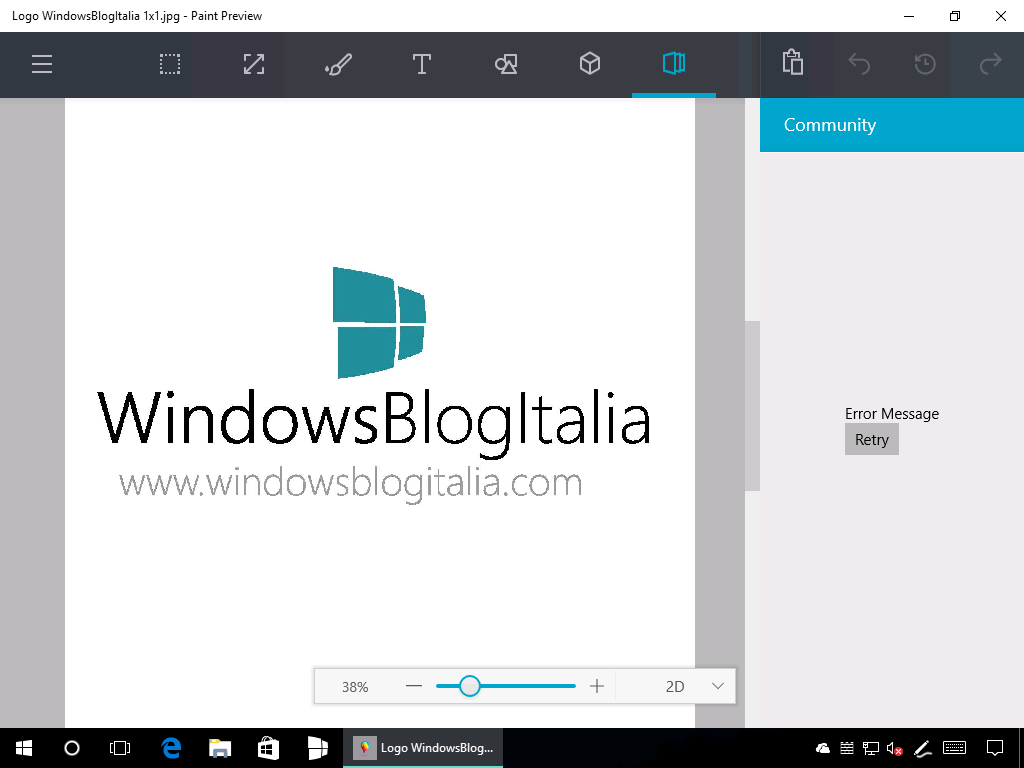Open the Windows Store taskbar icon
The height and width of the screenshot is (768, 1024).
[x=268, y=748]
